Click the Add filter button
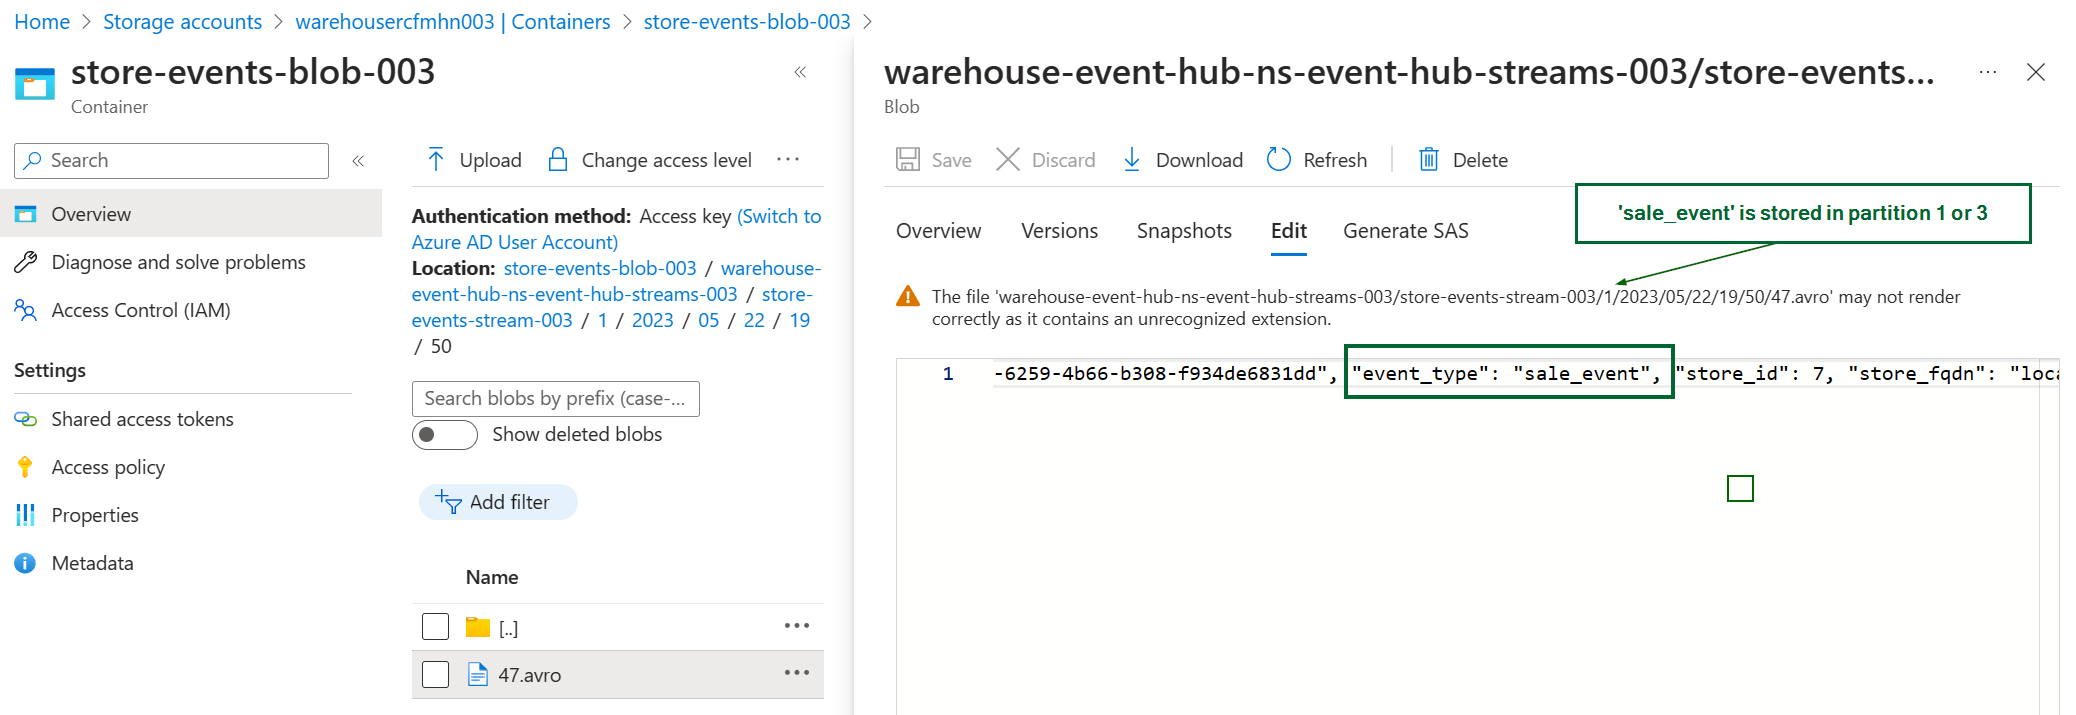This screenshot has width=2076, height=715. 498,502
